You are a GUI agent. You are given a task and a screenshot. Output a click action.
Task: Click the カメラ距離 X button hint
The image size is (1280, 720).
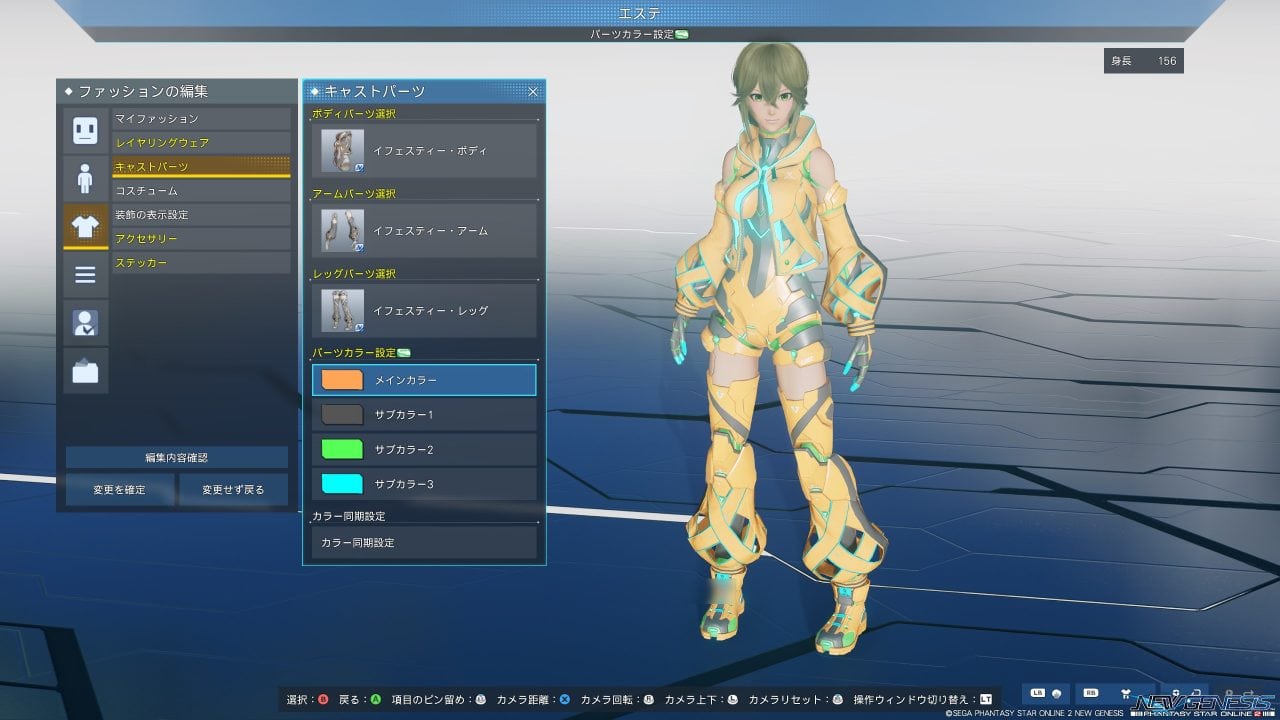click(564, 699)
